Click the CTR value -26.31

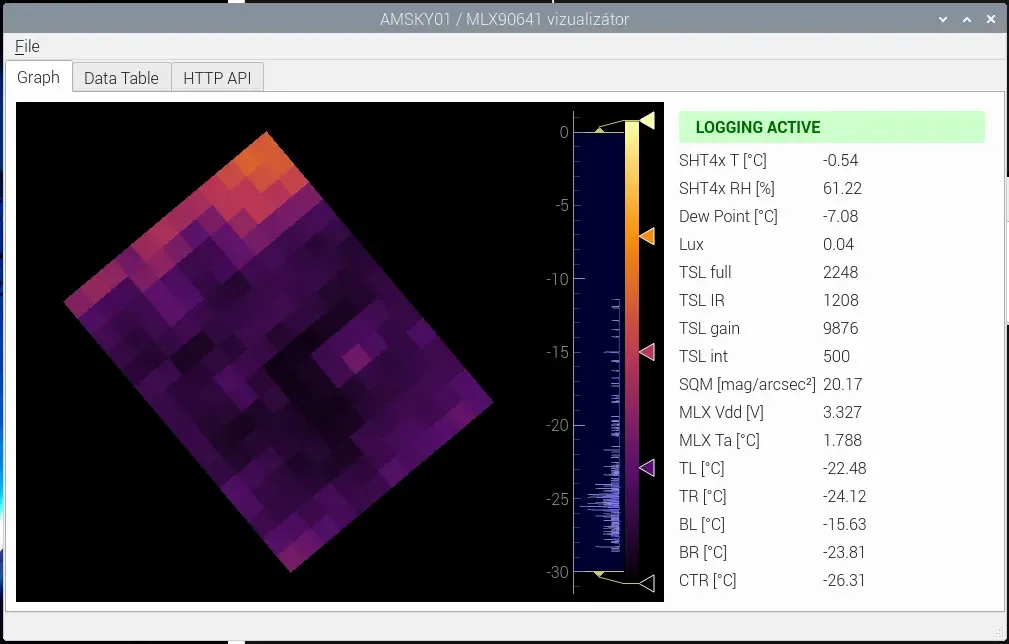click(x=844, y=580)
